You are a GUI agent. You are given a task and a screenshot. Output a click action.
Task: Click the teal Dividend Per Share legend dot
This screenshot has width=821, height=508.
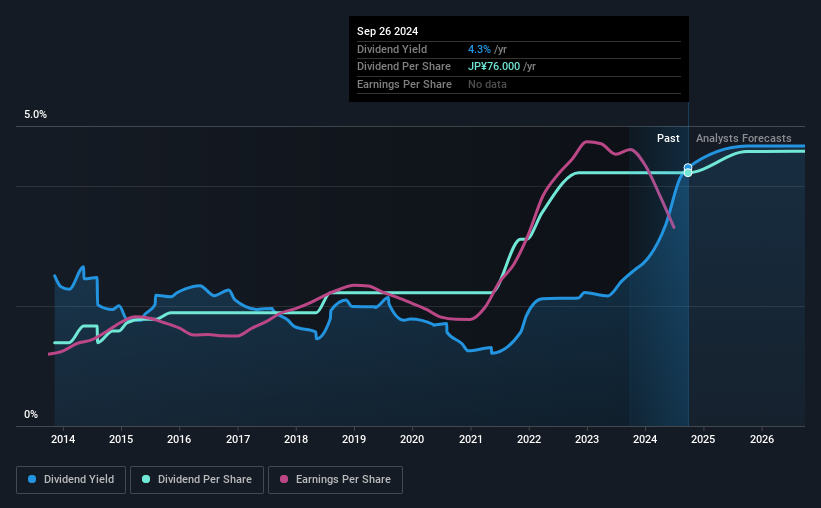pyautogui.click(x=146, y=479)
